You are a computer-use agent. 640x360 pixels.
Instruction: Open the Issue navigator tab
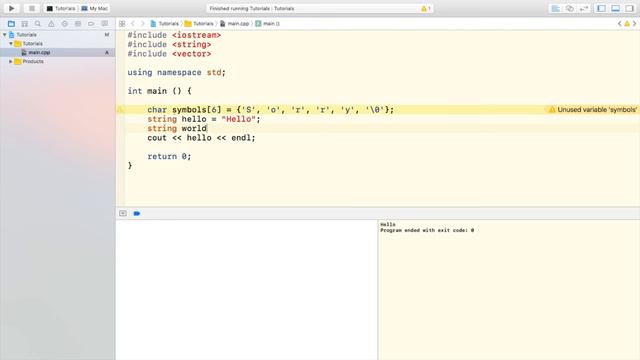click(x=51, y=24)
